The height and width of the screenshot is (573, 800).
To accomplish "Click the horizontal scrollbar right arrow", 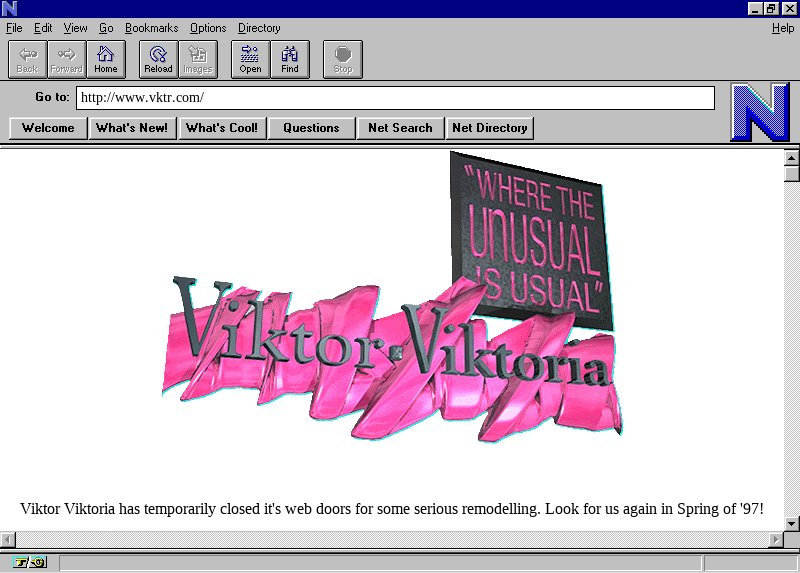I will [775, 540].
